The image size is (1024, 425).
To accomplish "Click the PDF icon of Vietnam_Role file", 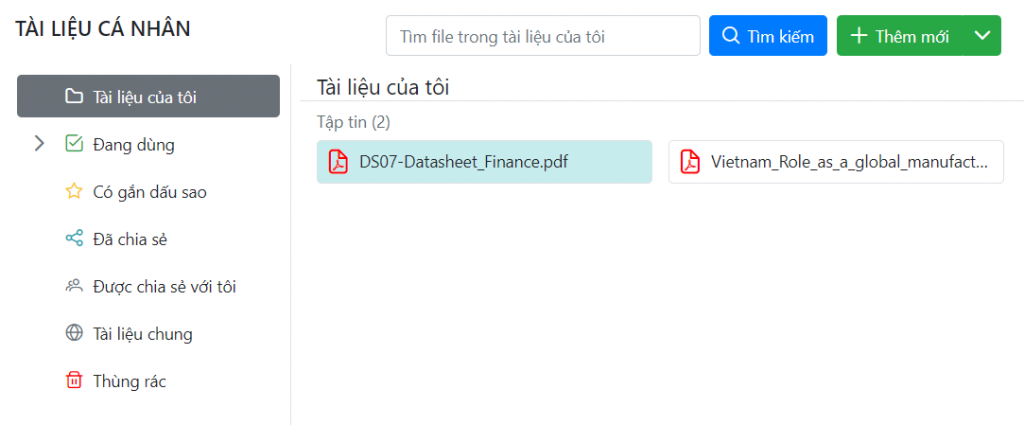I will [690, 162].
